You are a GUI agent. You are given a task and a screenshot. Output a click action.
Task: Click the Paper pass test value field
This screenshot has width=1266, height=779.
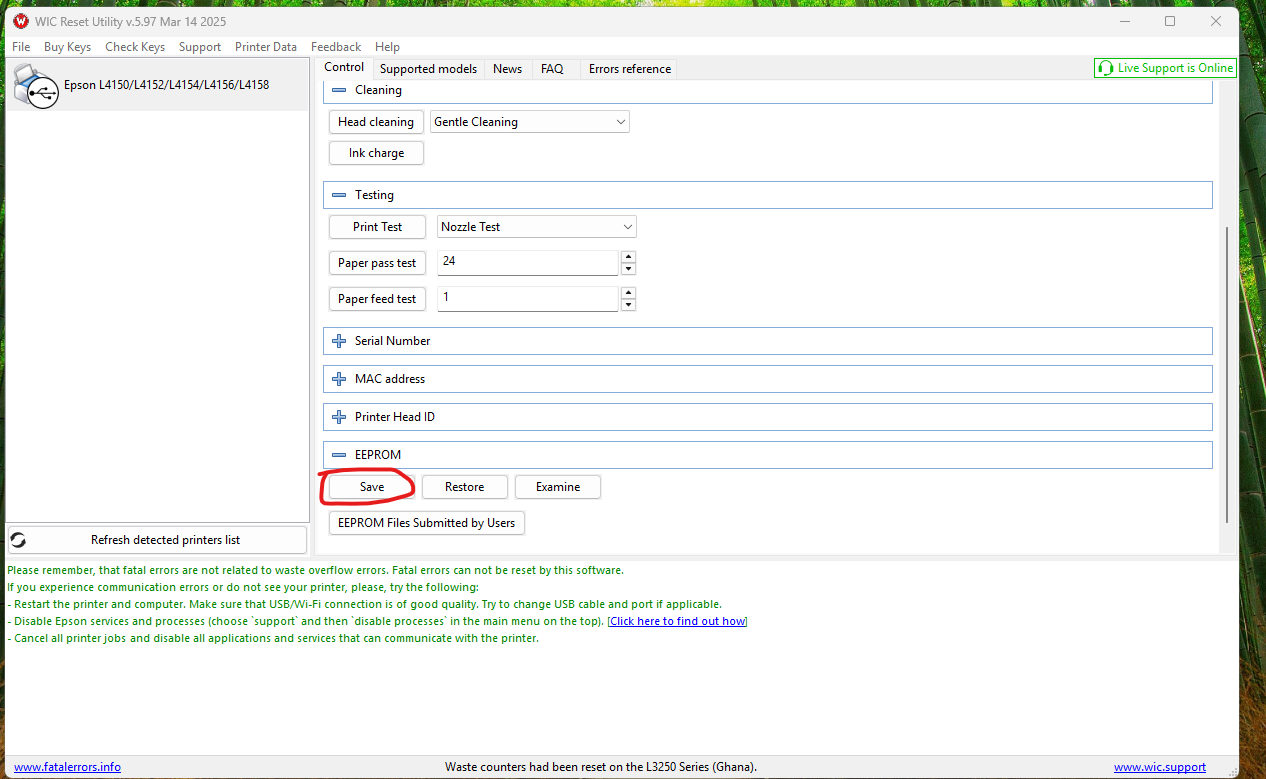coord(528,263)
